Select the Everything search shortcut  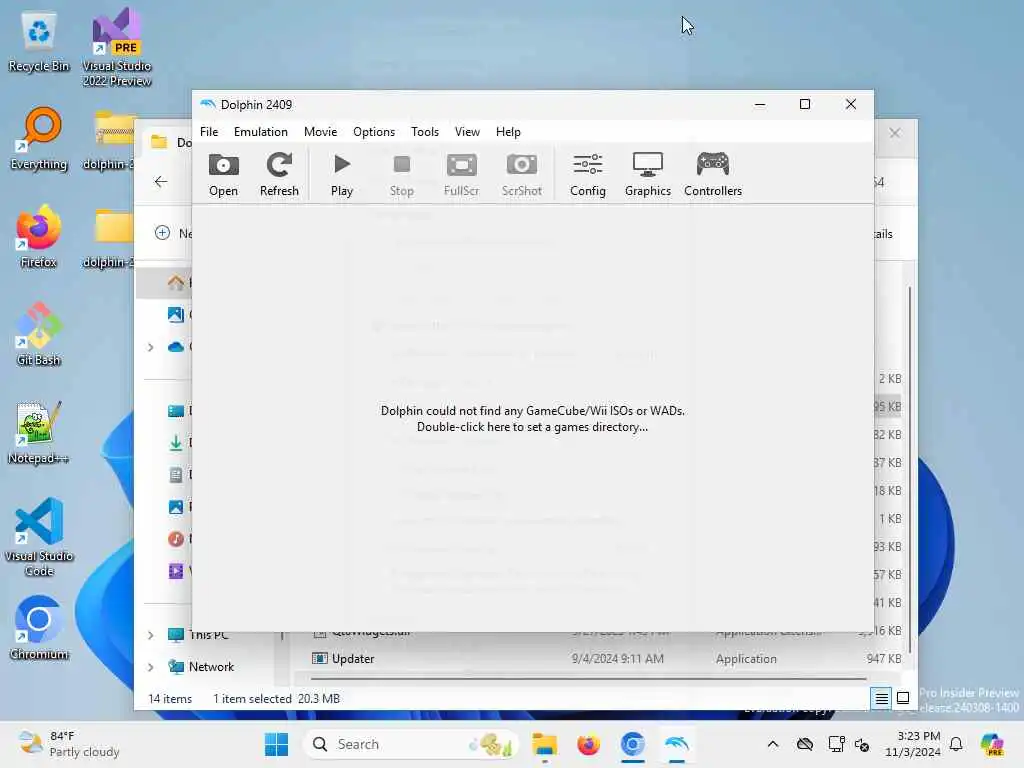pos(39,139)
